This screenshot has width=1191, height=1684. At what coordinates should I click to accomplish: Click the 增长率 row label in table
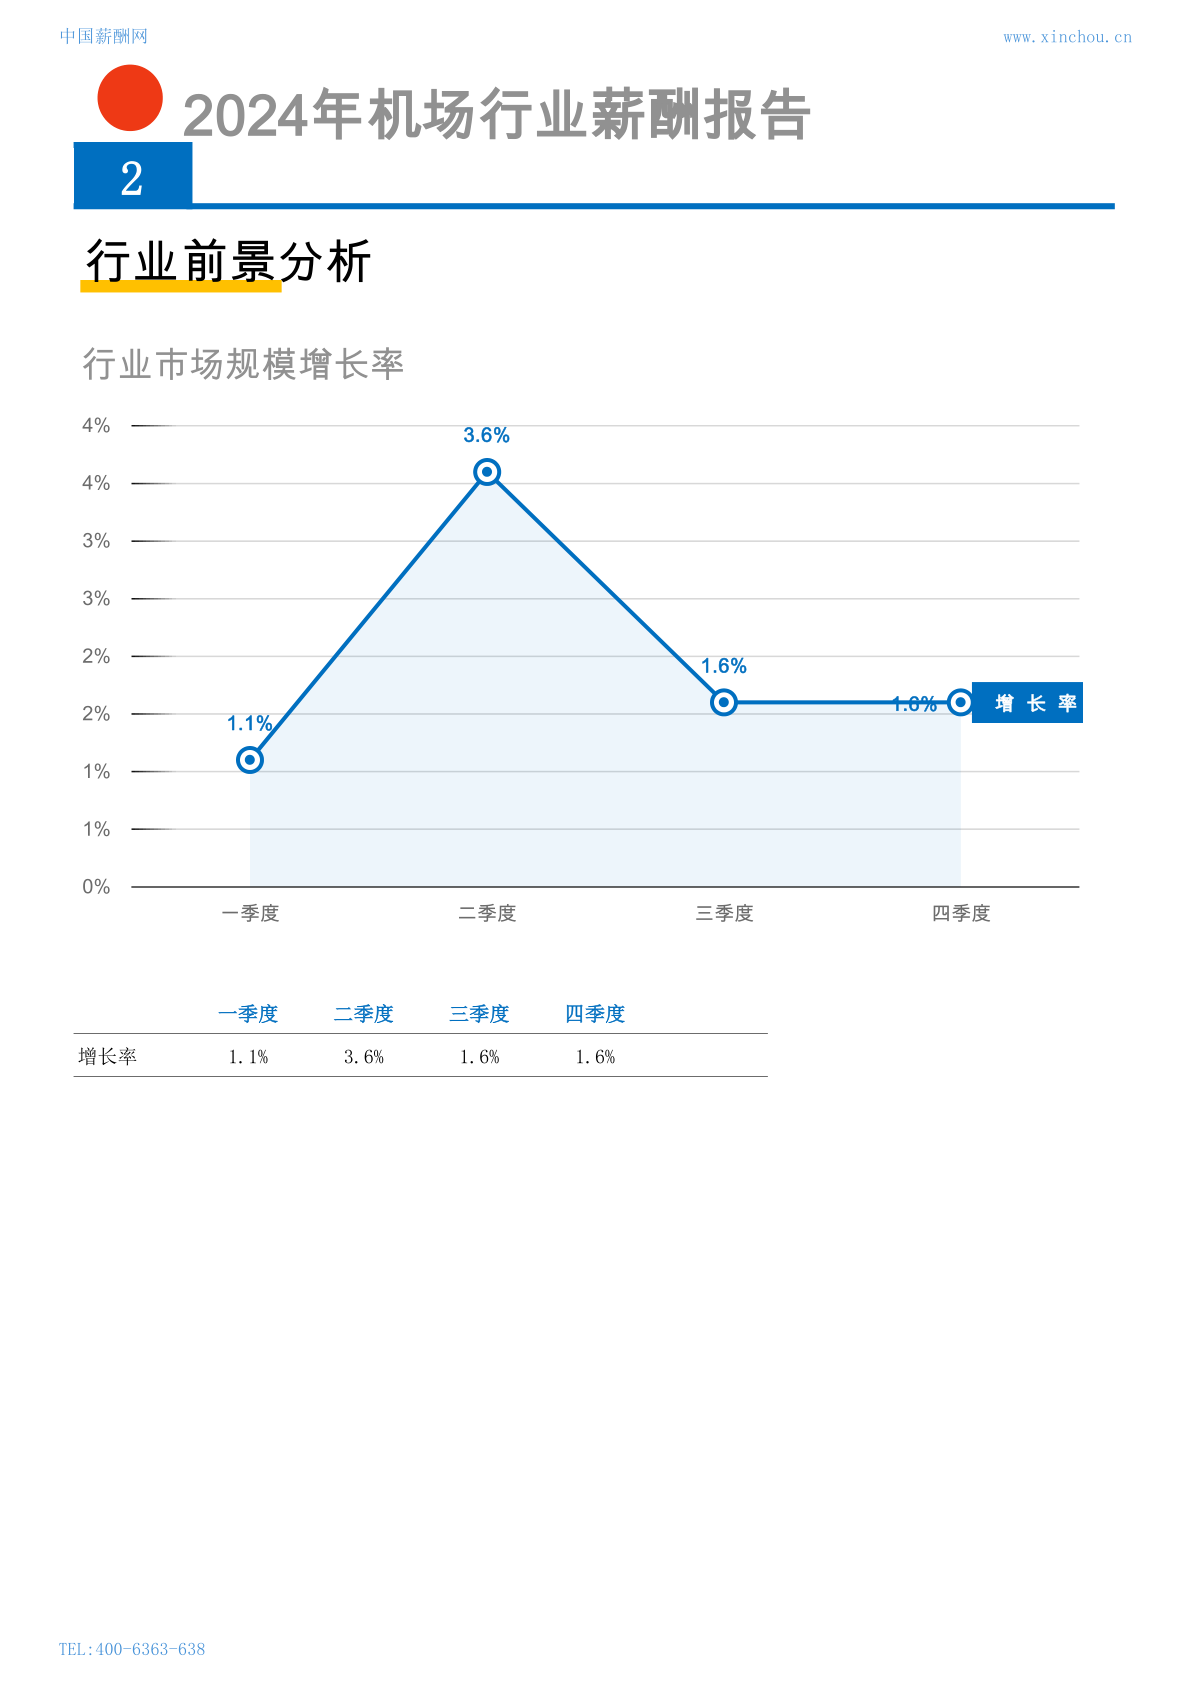pyautogui.click(x=108, y=1057)
